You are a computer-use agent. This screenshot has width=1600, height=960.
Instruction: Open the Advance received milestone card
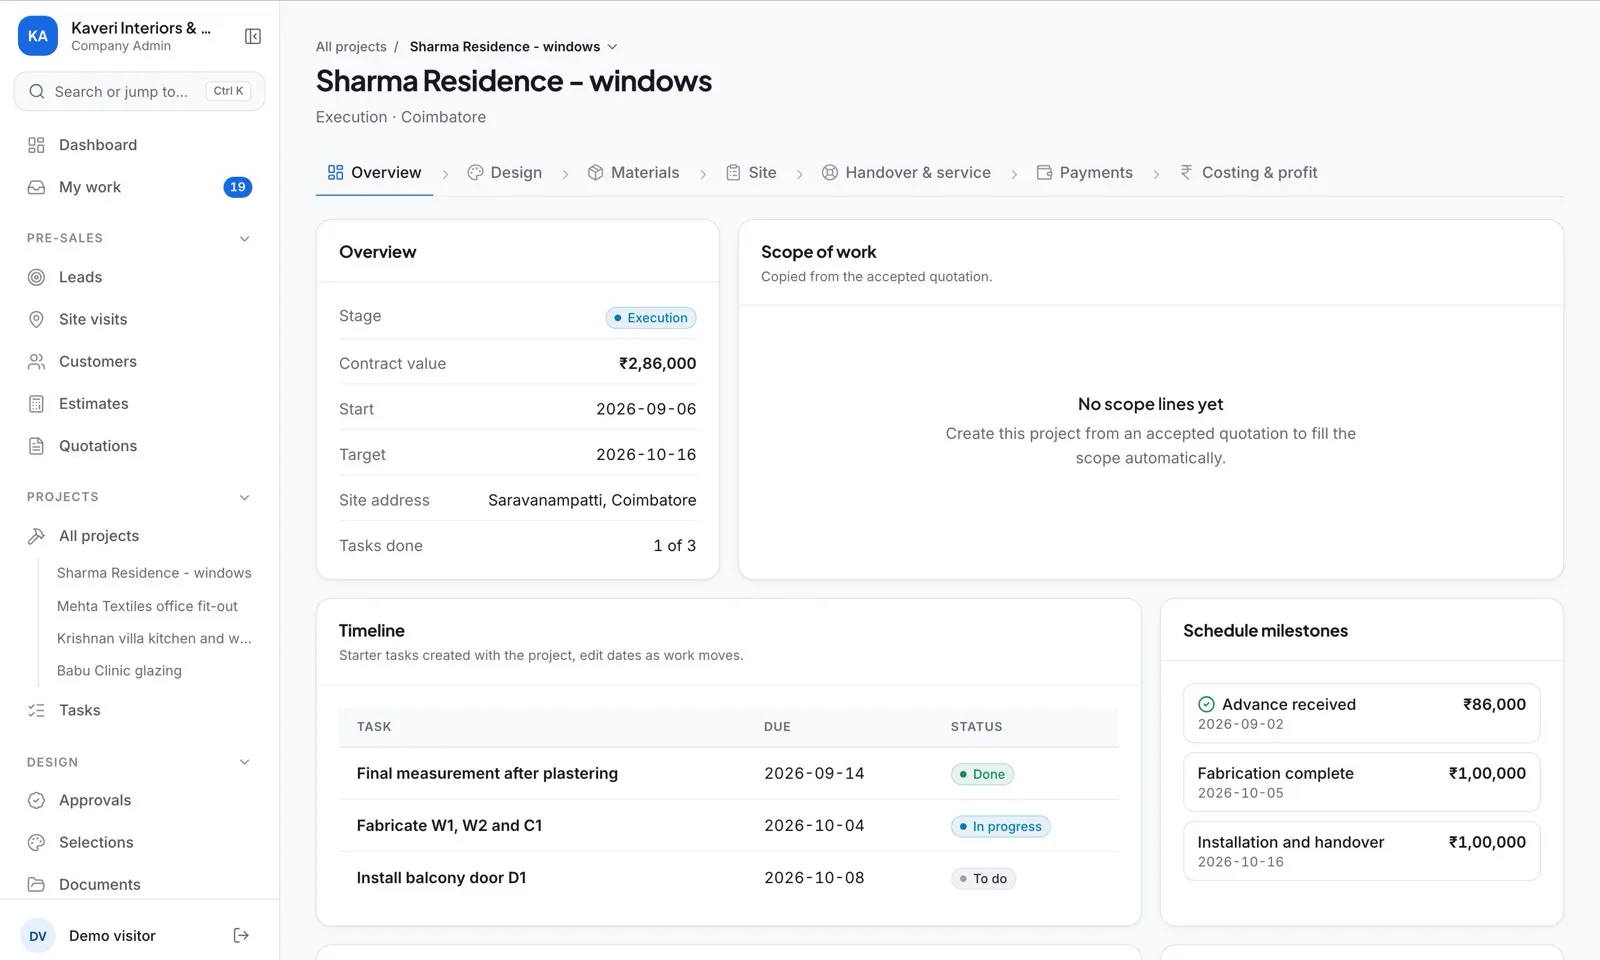(1361, 713)
